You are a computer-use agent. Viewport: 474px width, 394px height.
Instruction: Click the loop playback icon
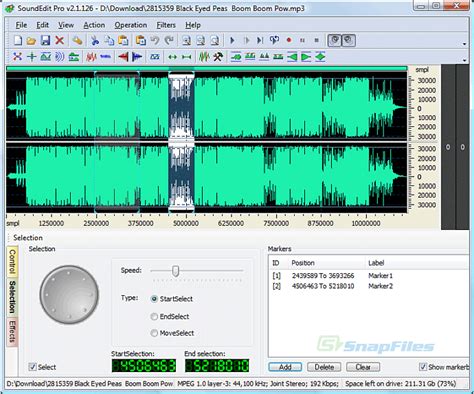[x=274, y=41]
